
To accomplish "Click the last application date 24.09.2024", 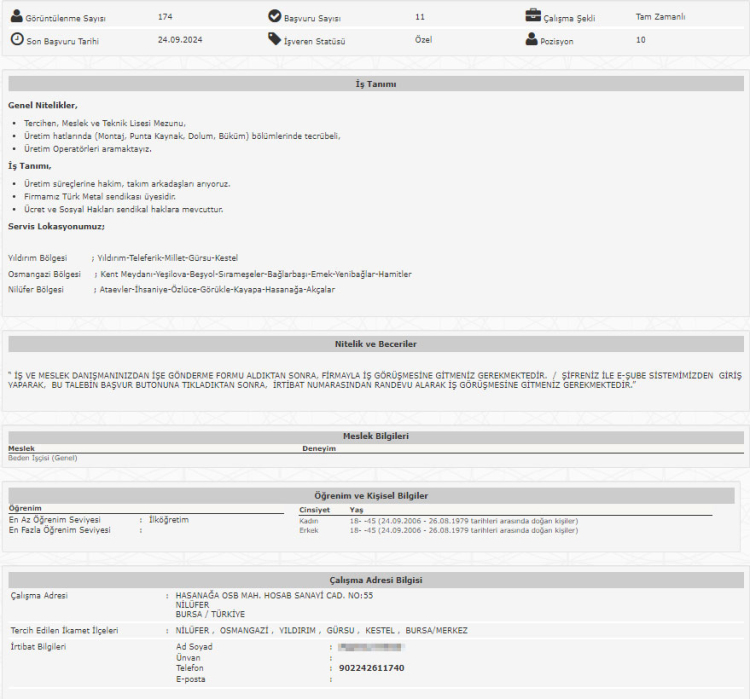I will (x=180, y=40).
